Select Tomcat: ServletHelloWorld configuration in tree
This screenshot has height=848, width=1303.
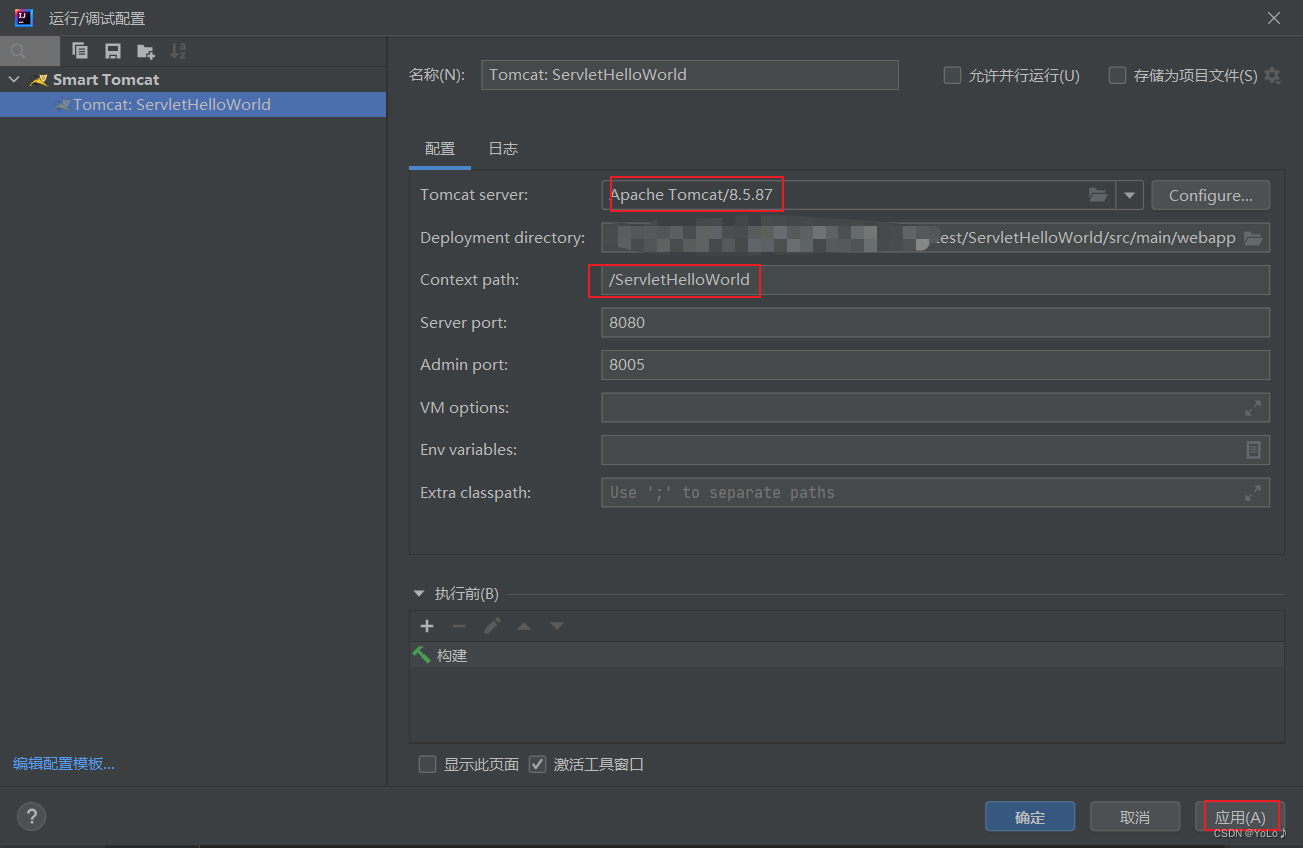coord(193,104)
